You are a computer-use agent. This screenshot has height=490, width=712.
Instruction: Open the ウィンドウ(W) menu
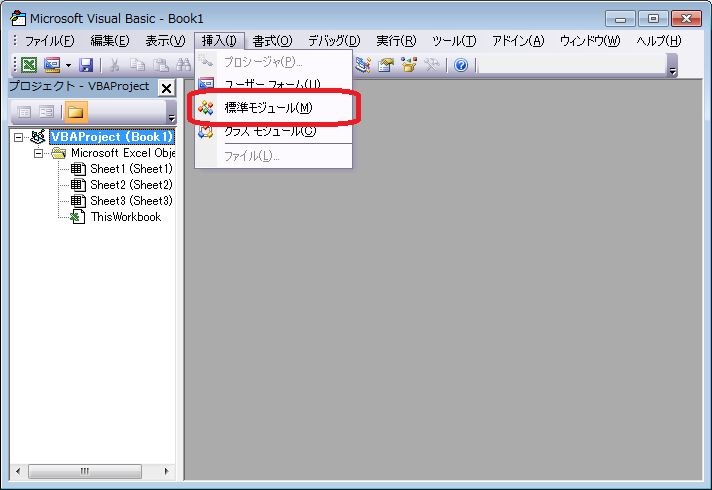pyautogui.click(x=590, y=41)
